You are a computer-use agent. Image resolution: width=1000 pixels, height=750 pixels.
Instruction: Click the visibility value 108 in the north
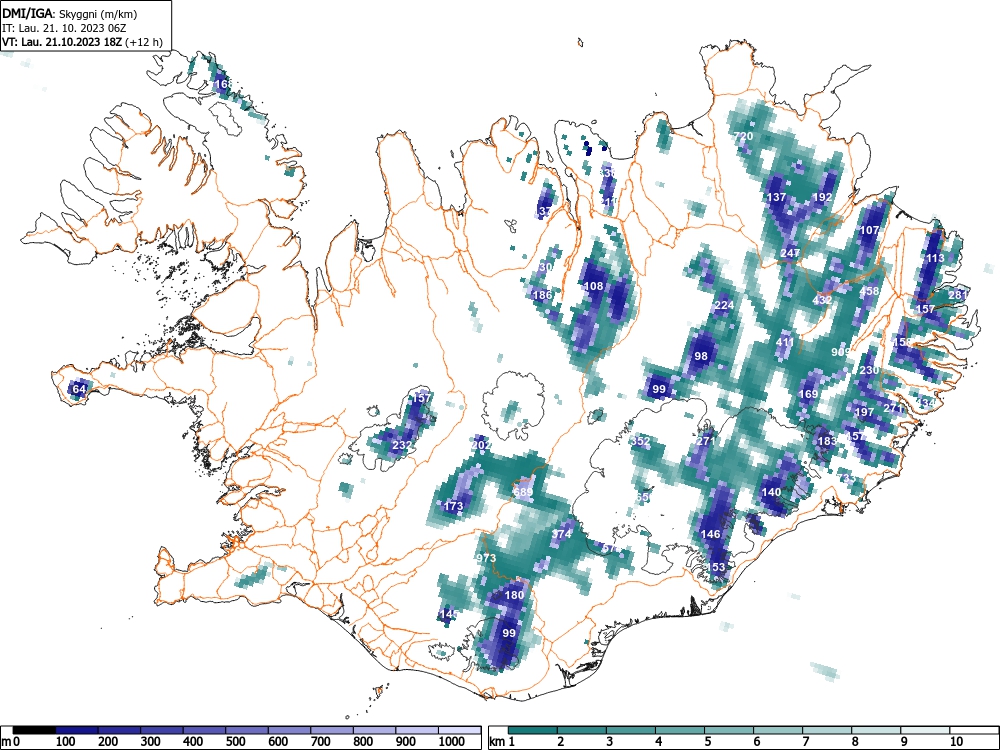pyautogui.click(x=594, y=286)
